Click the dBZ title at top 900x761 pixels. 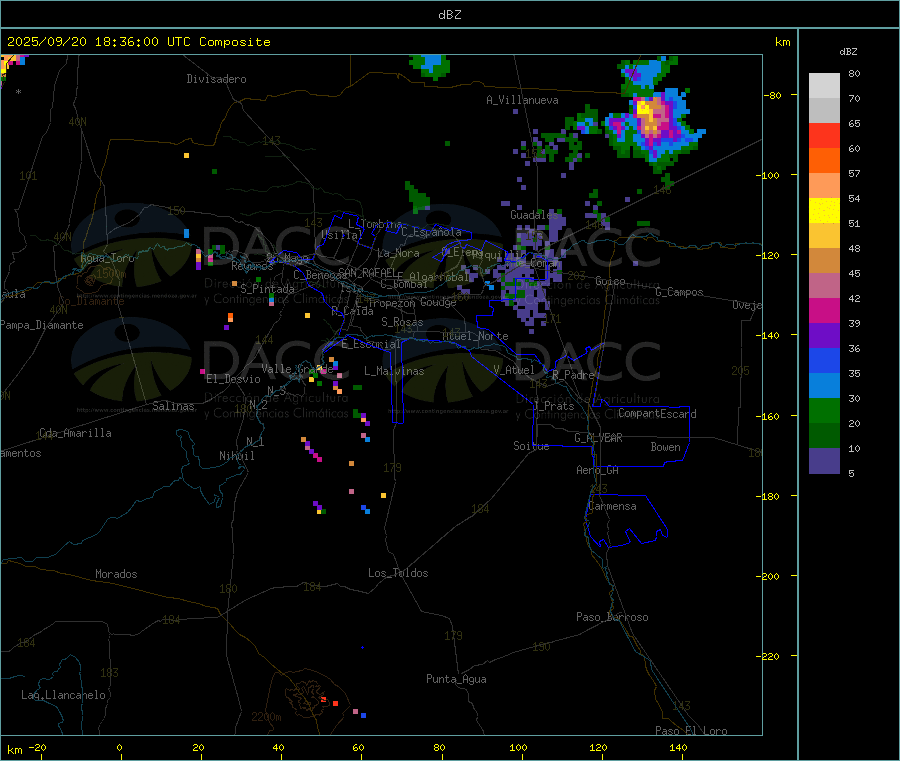pos(449,15)
